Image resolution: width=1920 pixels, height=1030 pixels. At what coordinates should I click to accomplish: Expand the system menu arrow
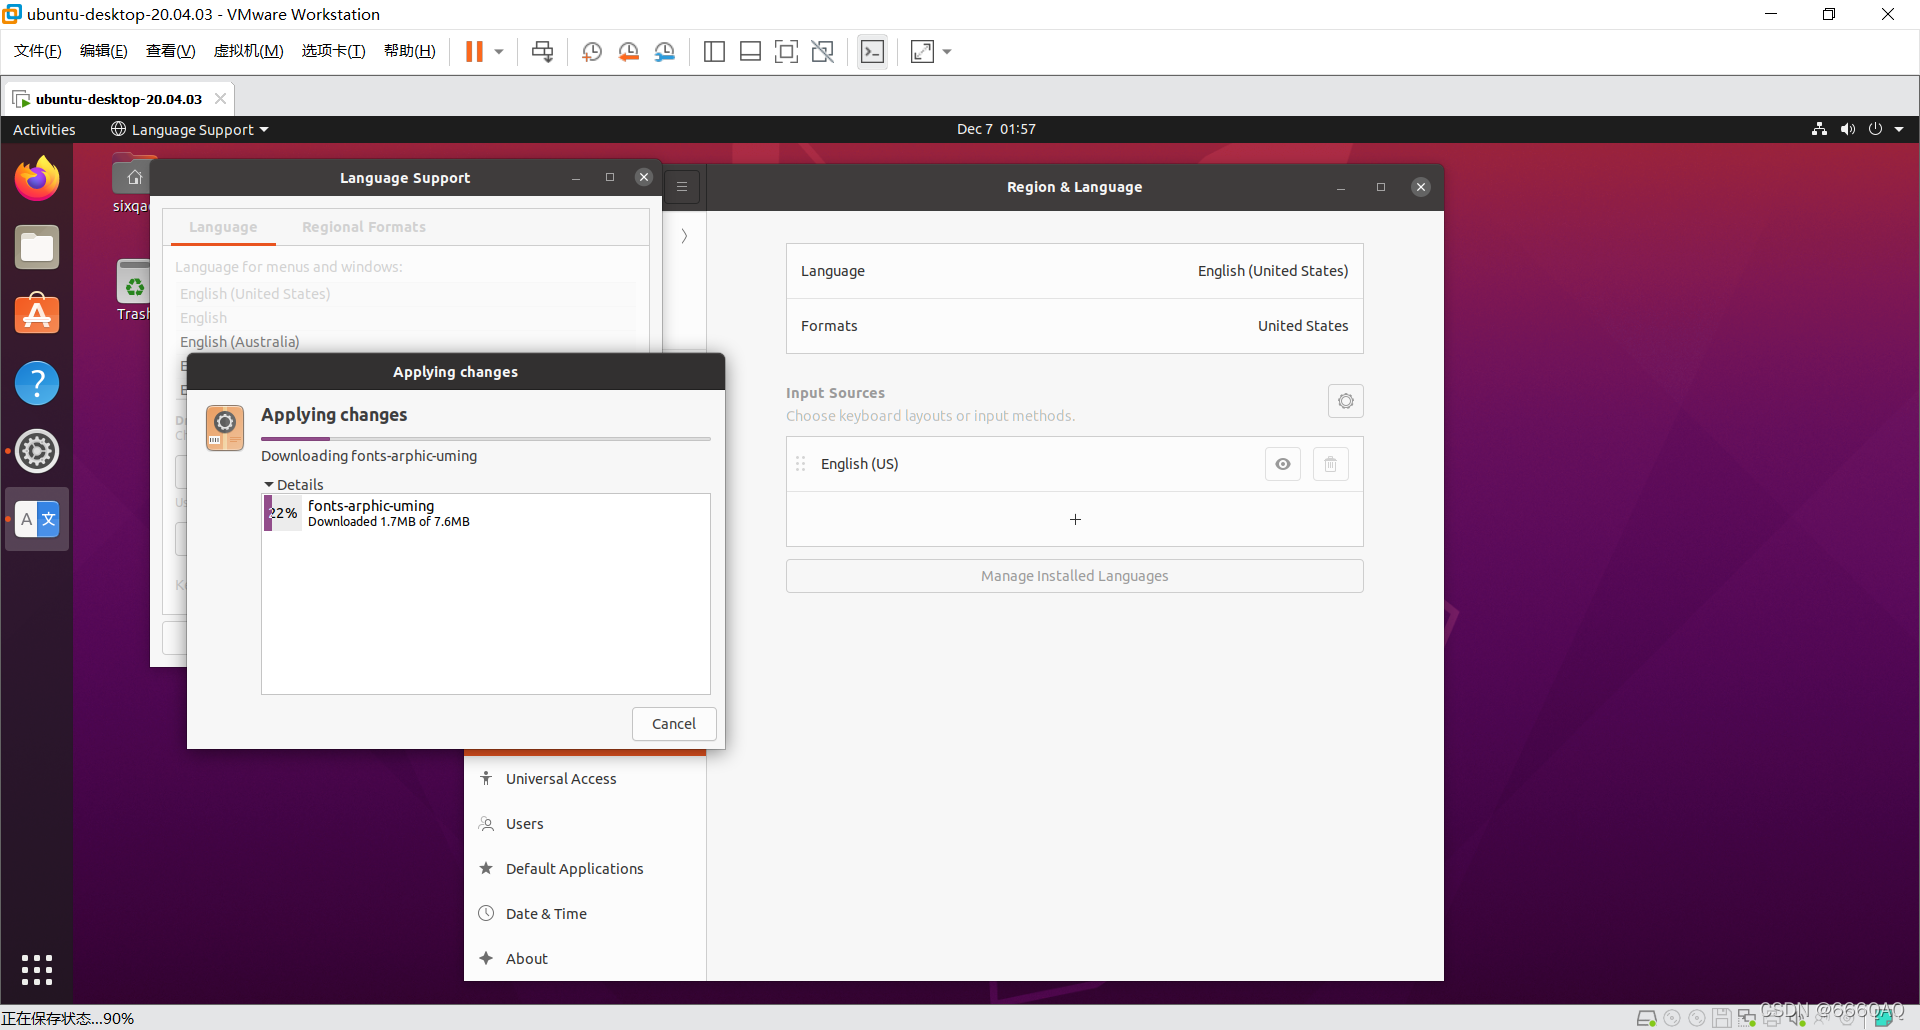pos(1899,129)
